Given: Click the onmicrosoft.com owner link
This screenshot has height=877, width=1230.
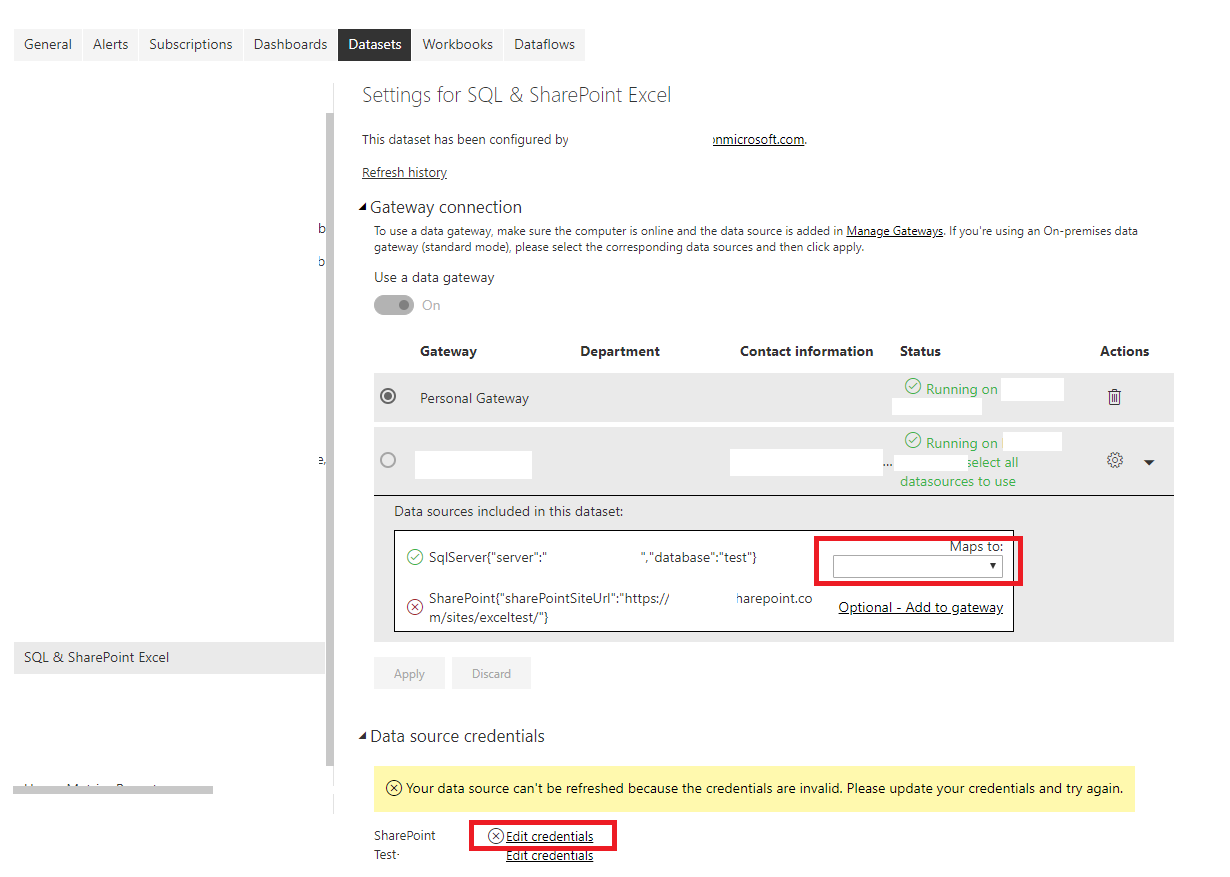Looking at the screenshot, I should click(x=758, y=139).
